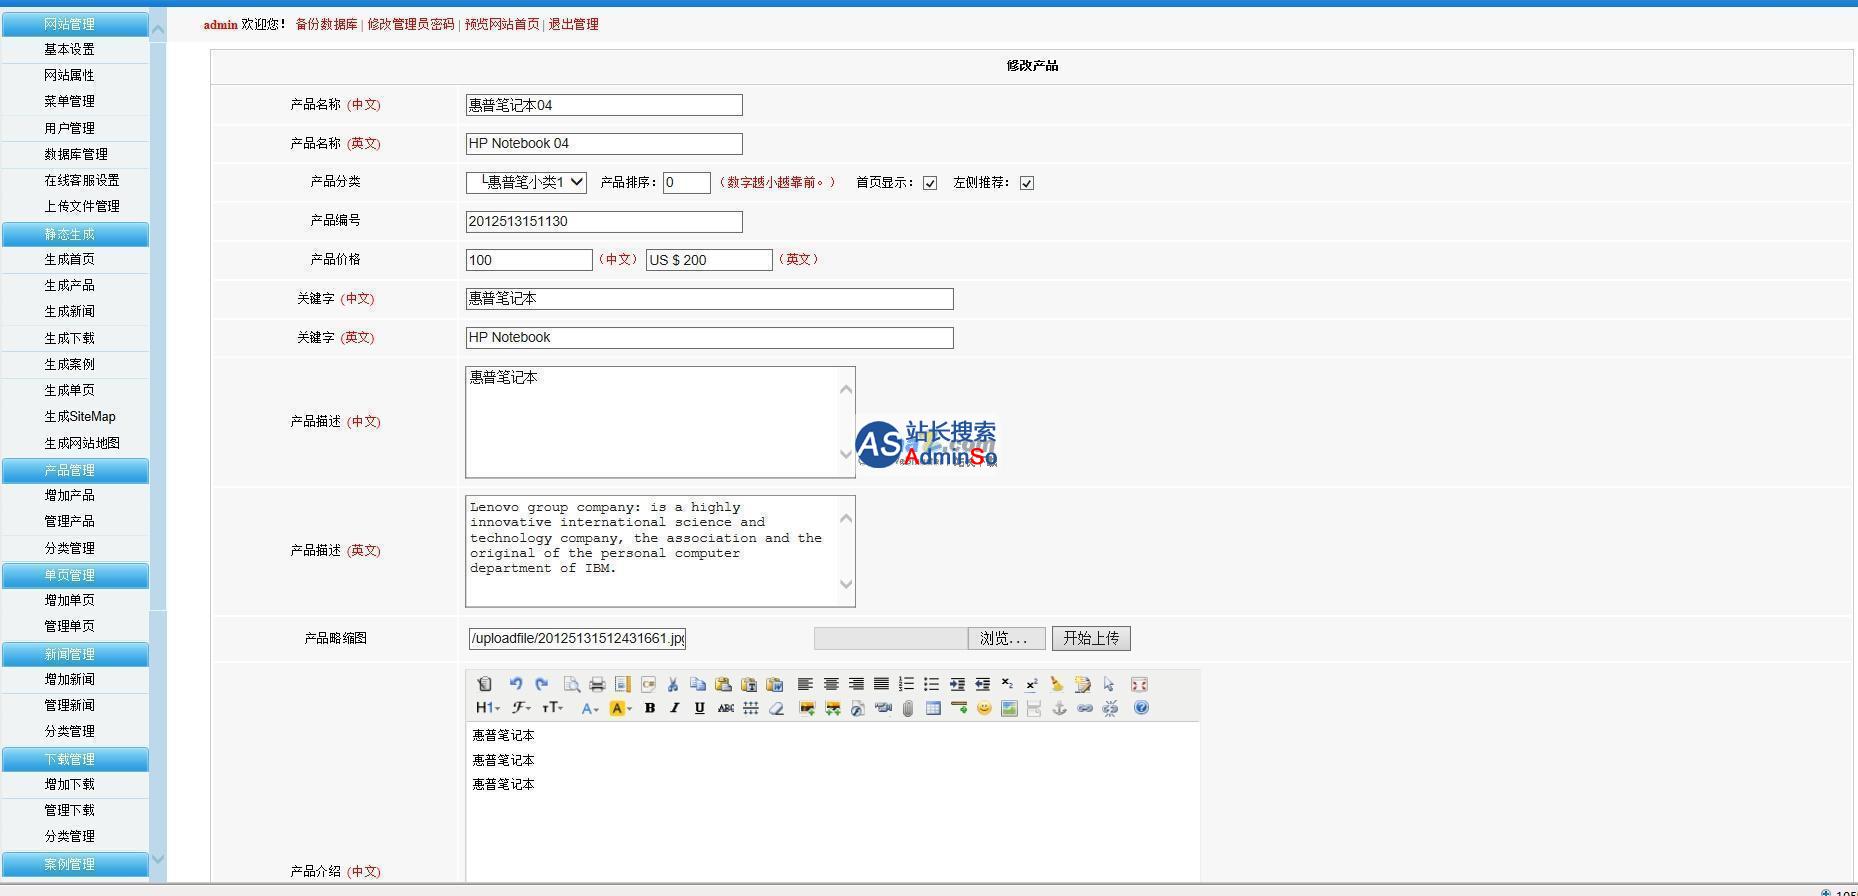The width and height of the screenshot is (1858, 896).
Task: Apply Italic formatting
Action: [x=675, y=708]
